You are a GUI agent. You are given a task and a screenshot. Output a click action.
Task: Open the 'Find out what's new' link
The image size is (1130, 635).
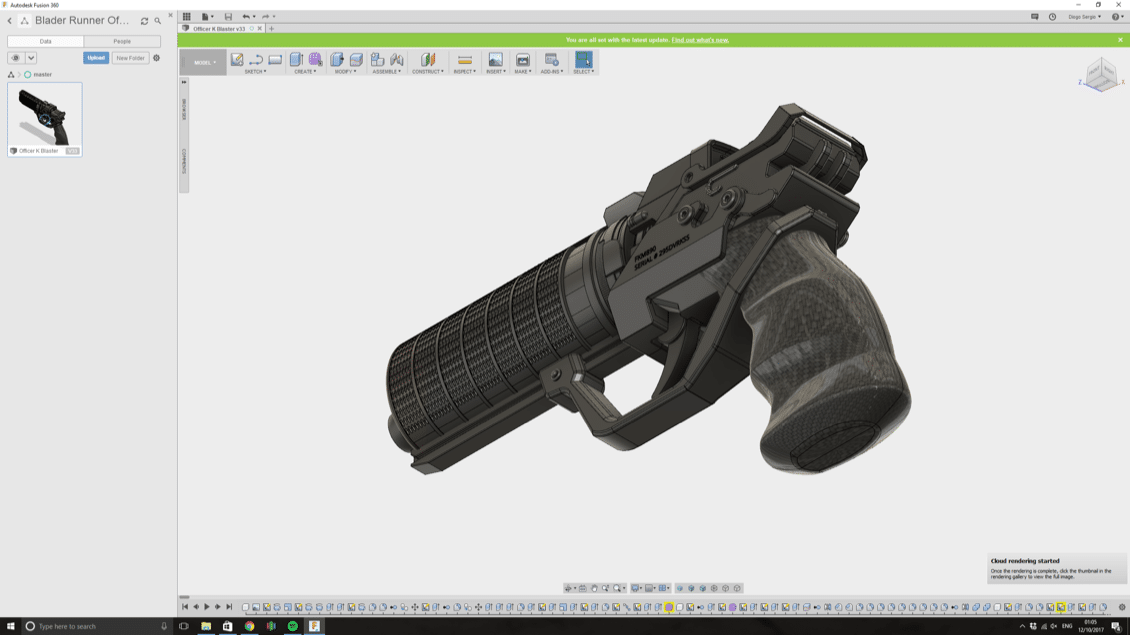pyautogui.click(x=700, y=40)
